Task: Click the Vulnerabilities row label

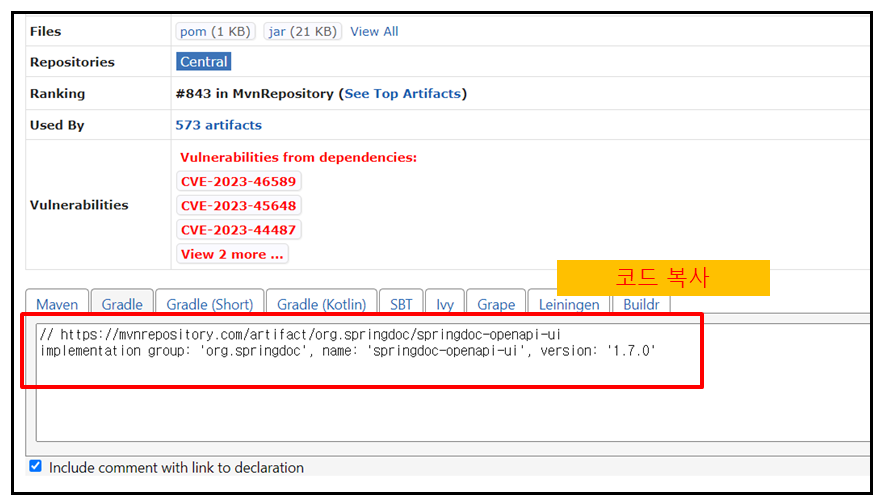Action: click(79, 205)
